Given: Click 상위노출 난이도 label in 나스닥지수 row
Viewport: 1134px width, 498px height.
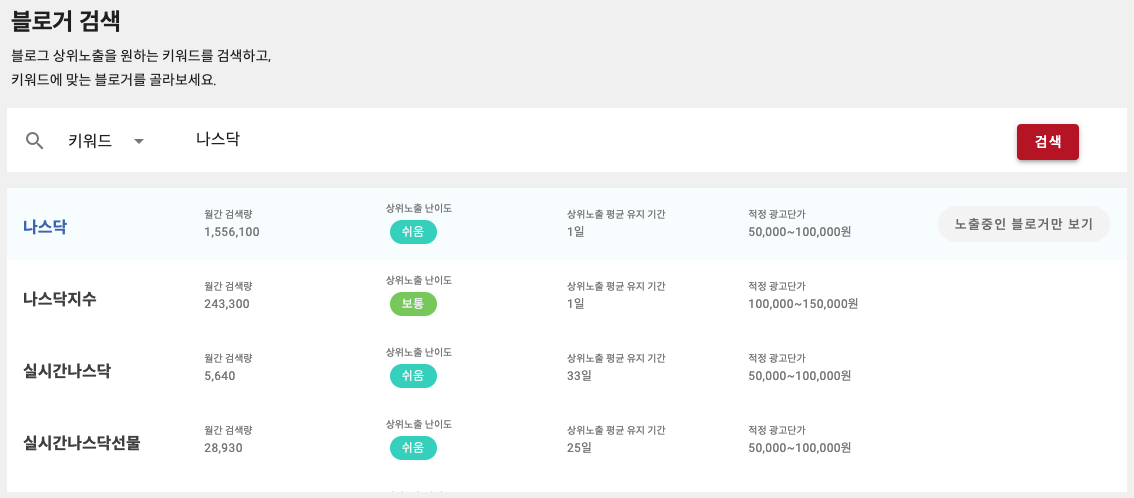Looking at the screenshot, I should (419, 280).
